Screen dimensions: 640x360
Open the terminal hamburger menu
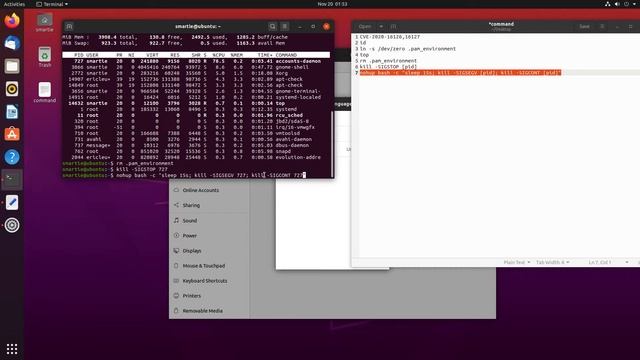(x=285, y=27)
